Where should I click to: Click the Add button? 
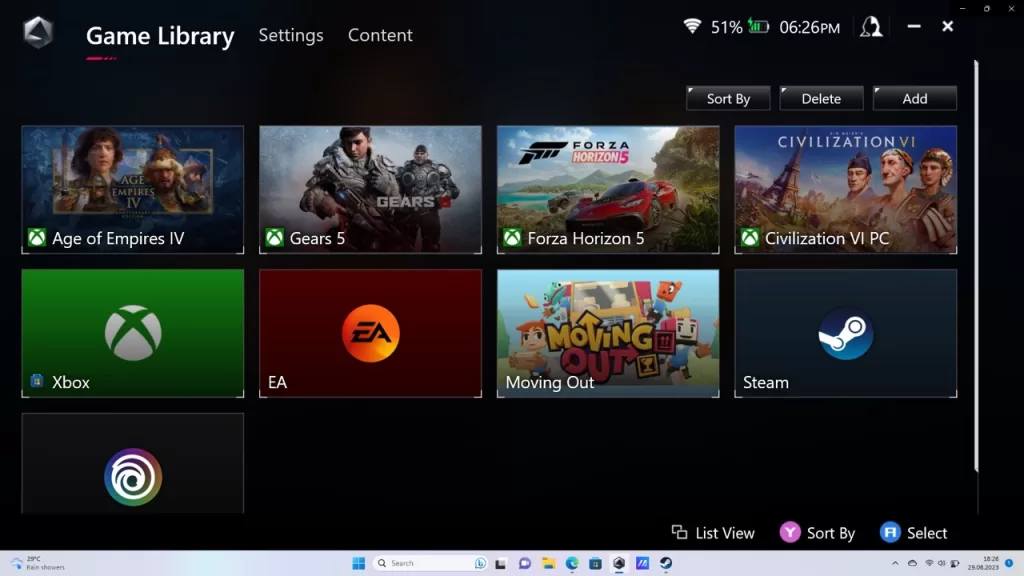(915, 99)
